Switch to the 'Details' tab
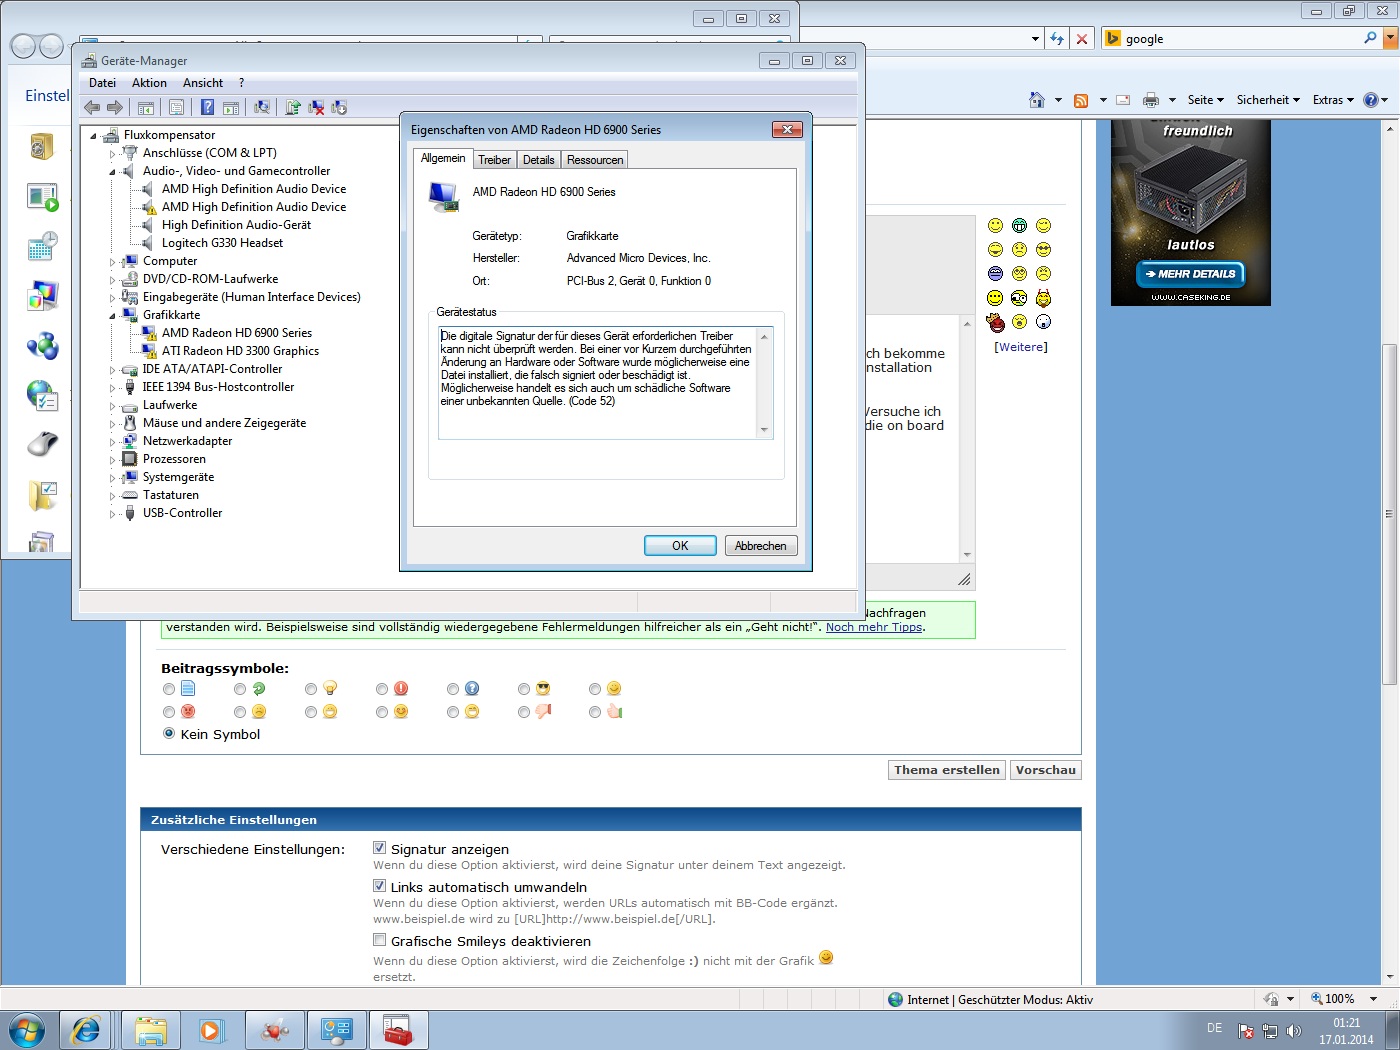Viewport: 1400px width, 1050px height. tap(538, 160)
